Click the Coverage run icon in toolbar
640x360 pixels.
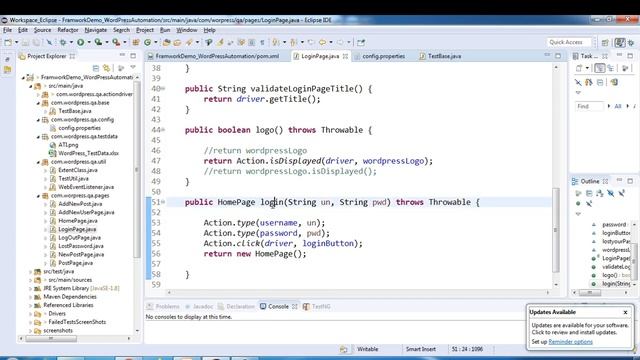tap(98, 42)
